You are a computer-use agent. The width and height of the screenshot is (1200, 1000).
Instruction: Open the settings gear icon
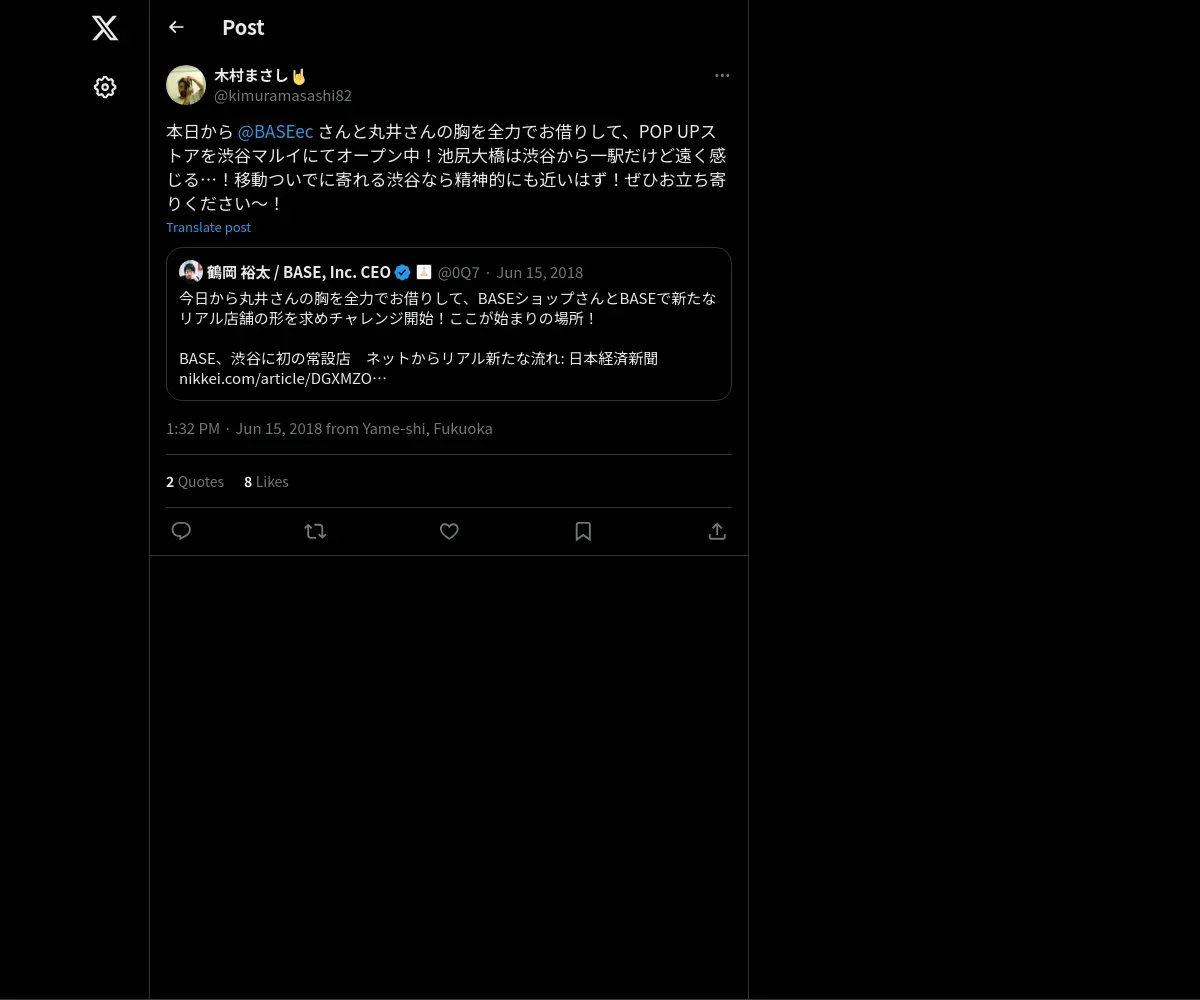(105, 87)
